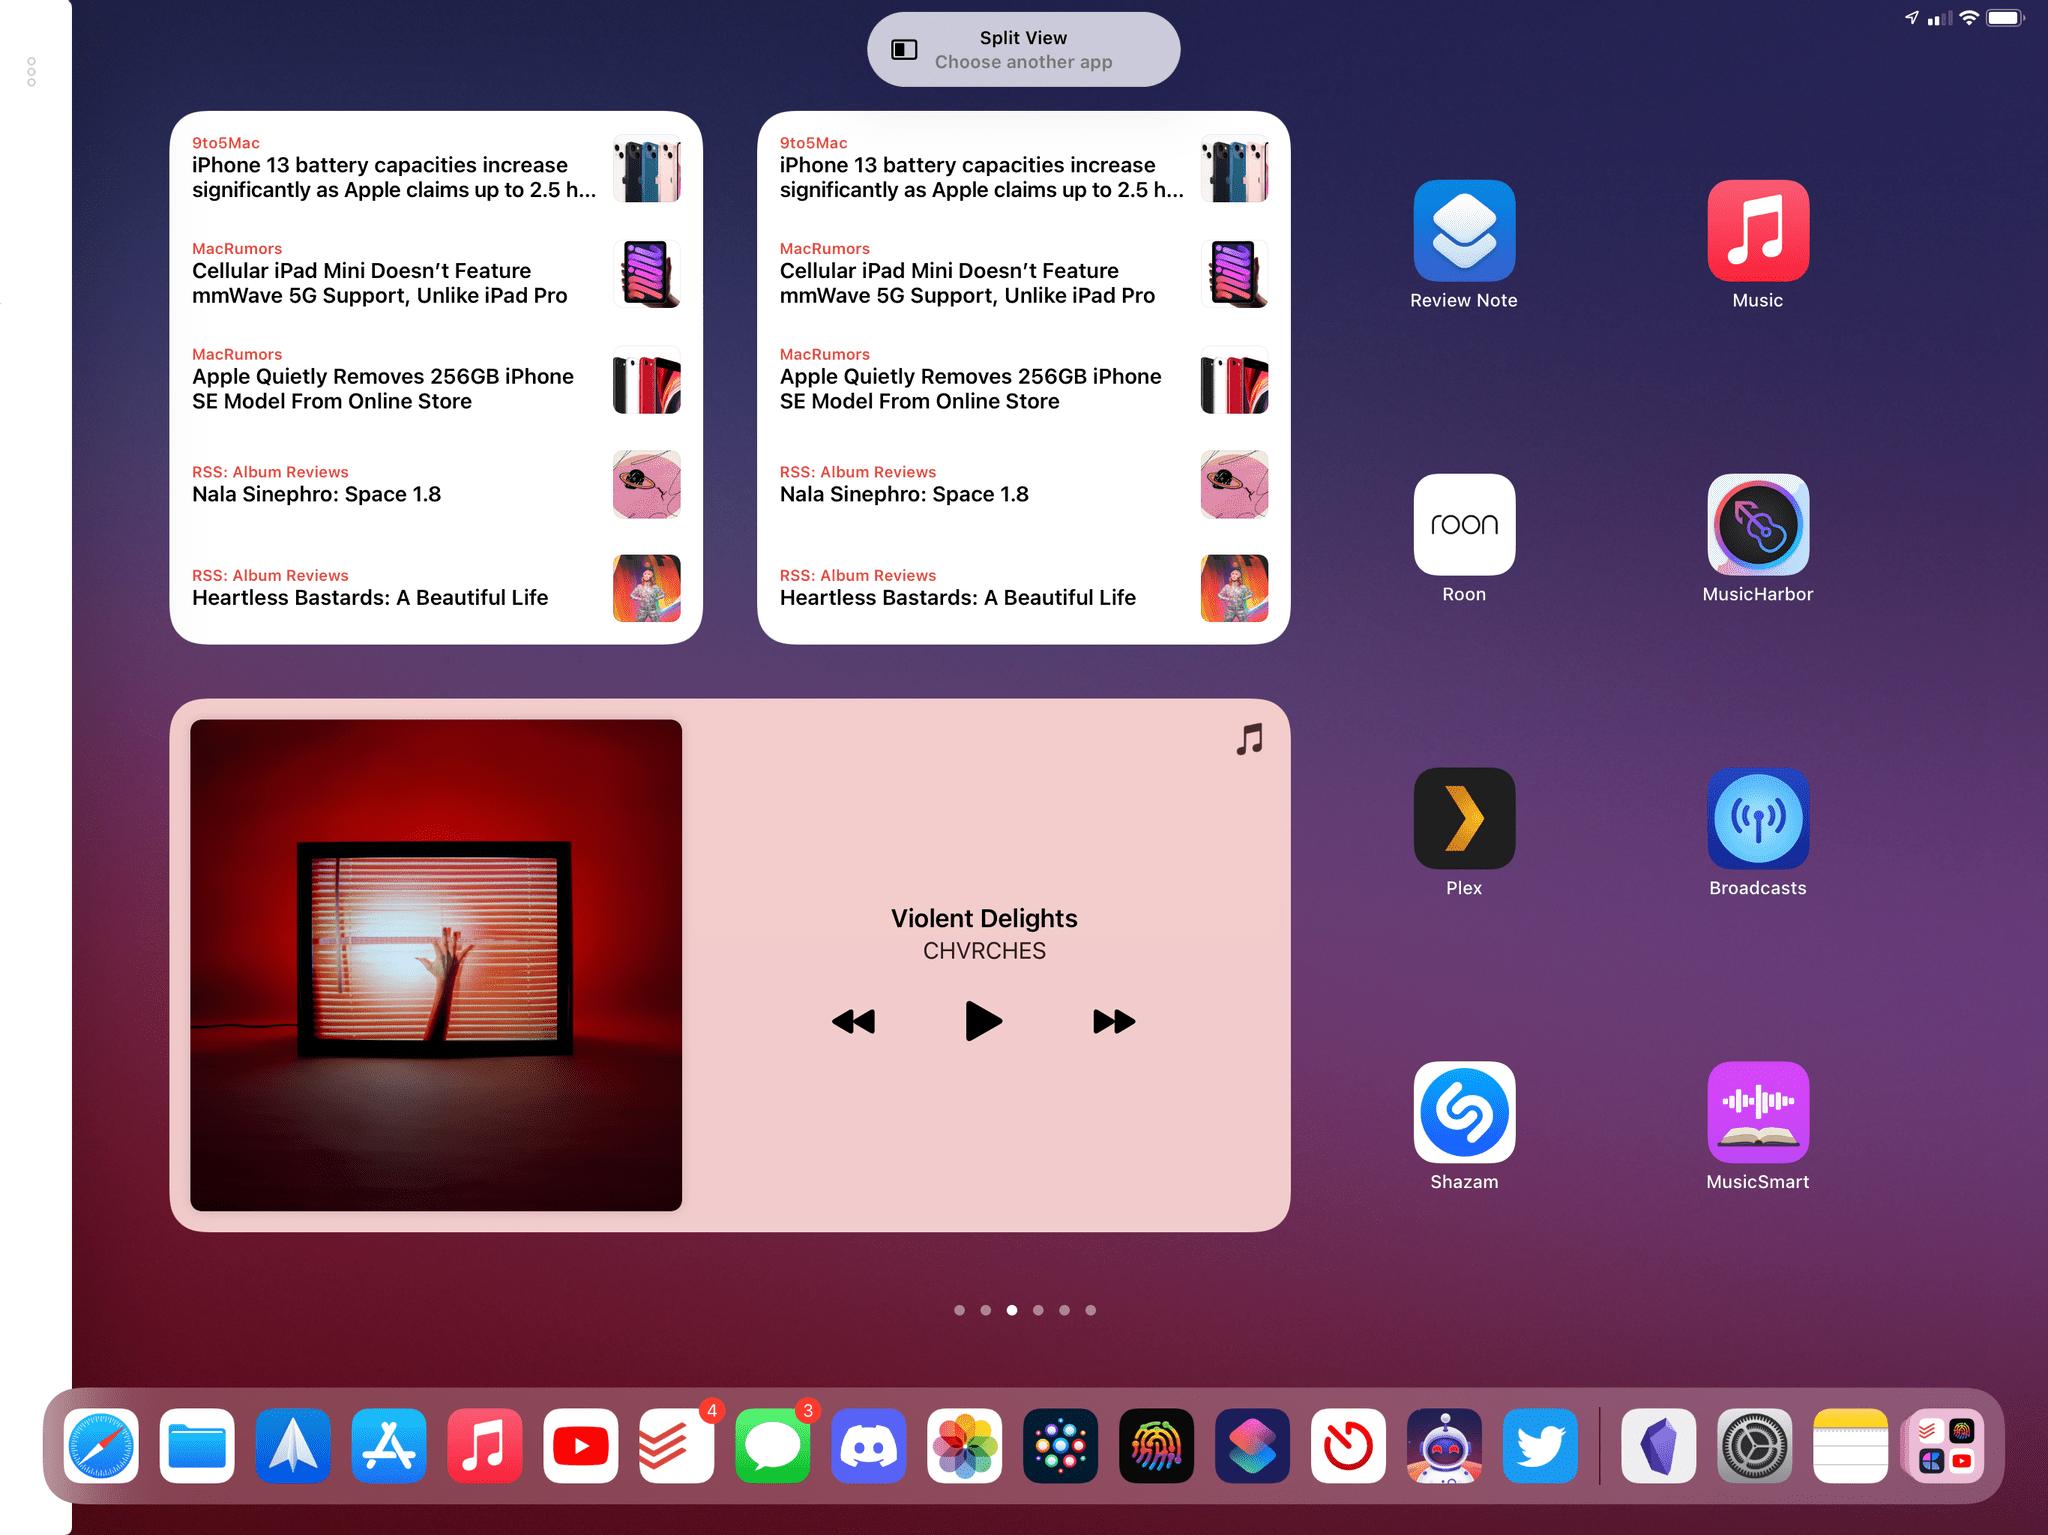Open 256GB iPhone SE article in right widget
2048x1535 pixels.
pyautogui.click(x=1024, y=380)
